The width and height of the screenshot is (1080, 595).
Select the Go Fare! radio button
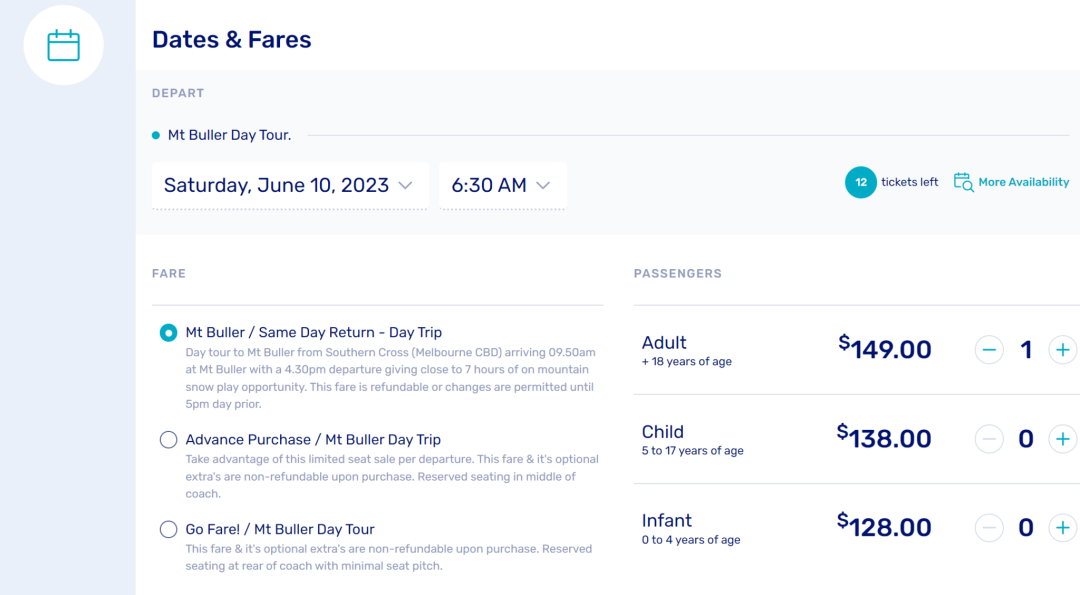coord(168,530)
